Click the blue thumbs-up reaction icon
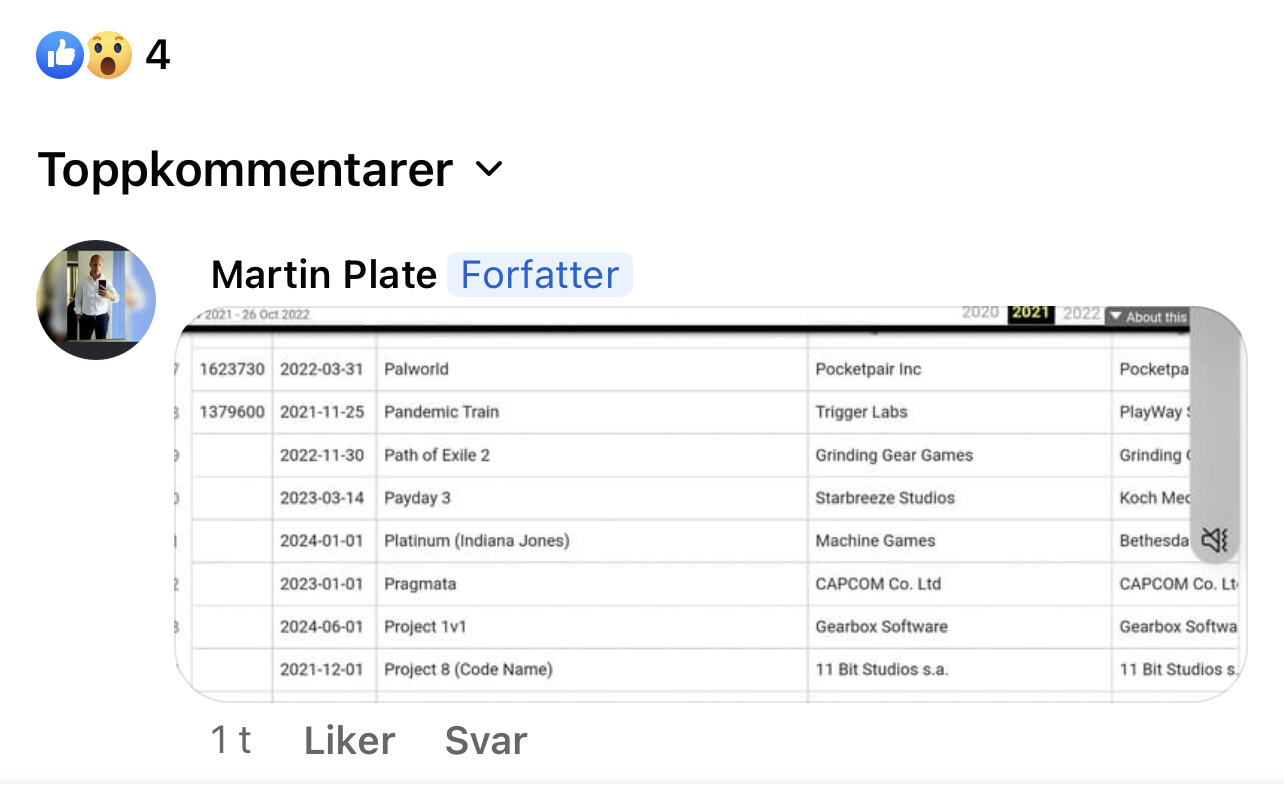 (59, 54)
